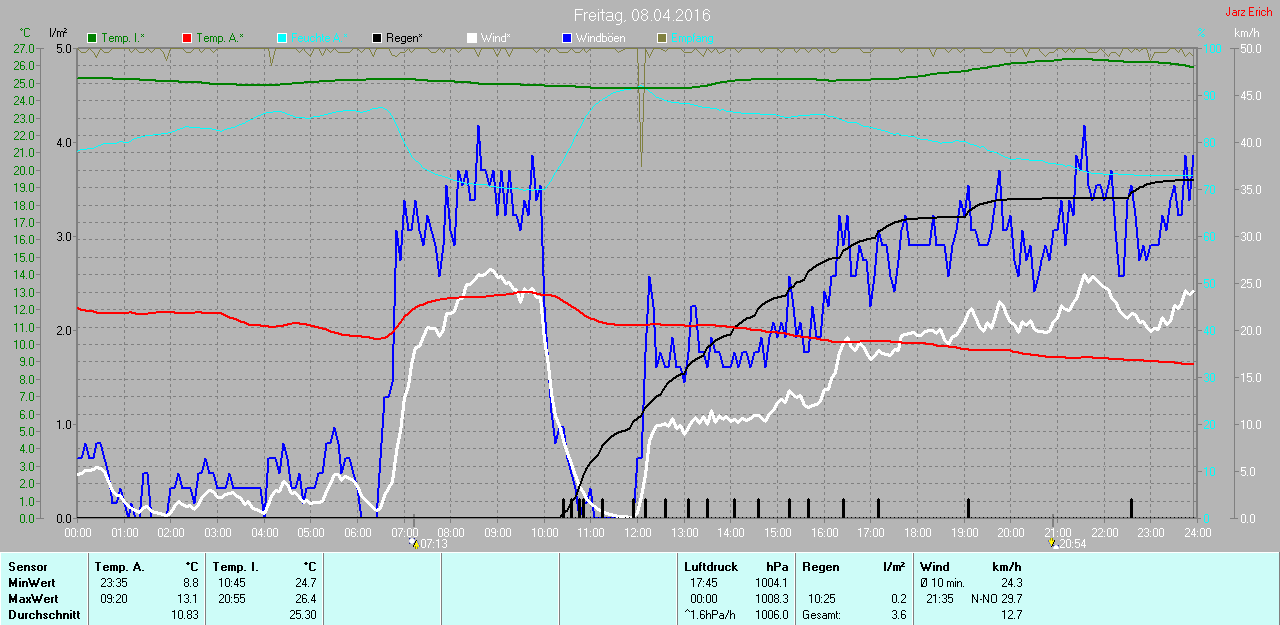Click the white Wind legend swatch
The width and height of the screenshot is (1280, 625).
click(x=471, y=38)
